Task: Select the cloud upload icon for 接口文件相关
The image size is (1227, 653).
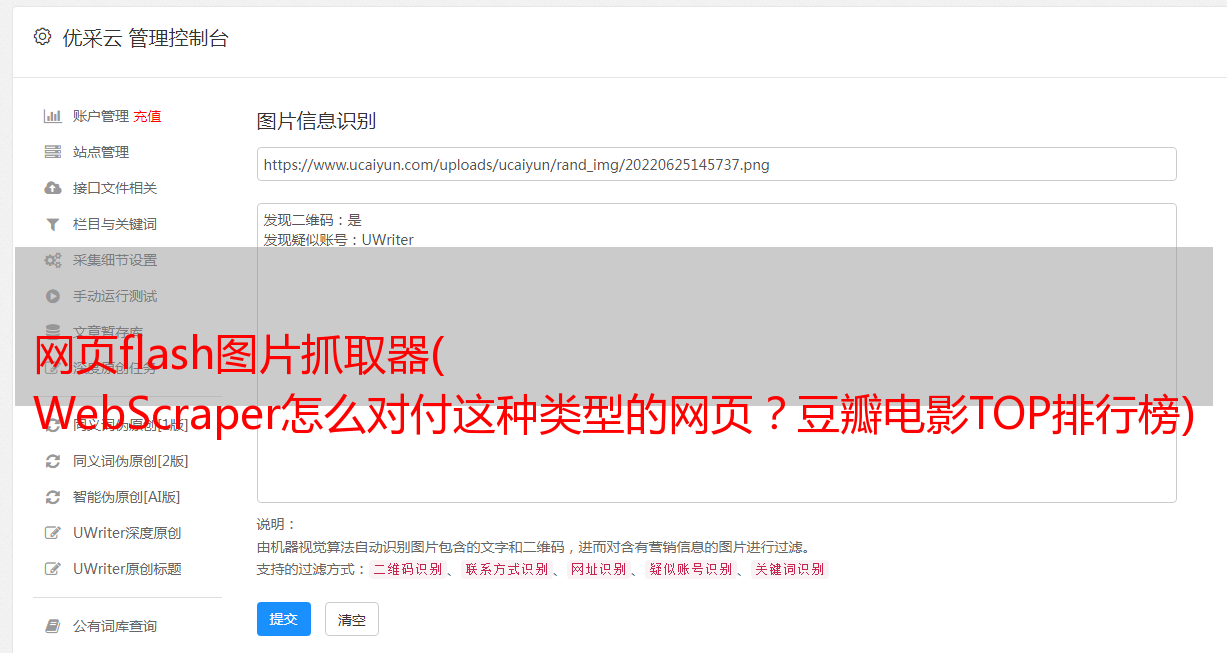Action: [x=53, y=188]
